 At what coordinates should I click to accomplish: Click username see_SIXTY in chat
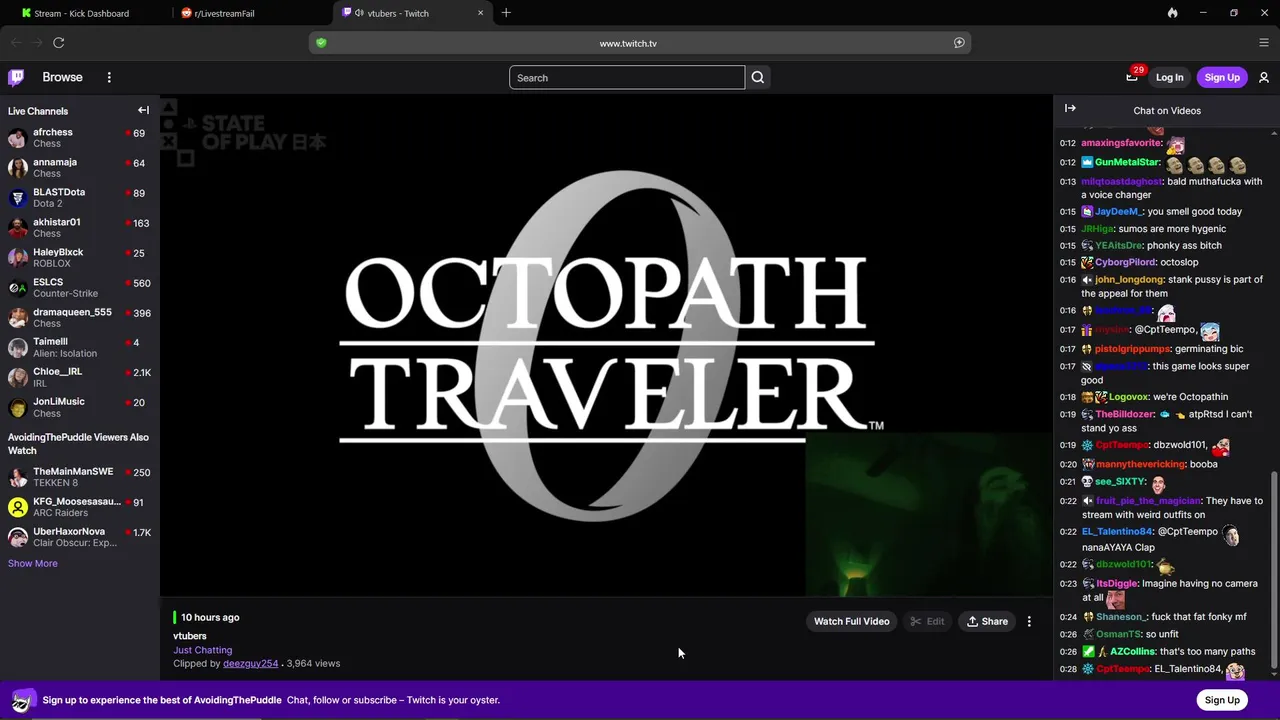pyautogui.click(x=1120, y=481)
